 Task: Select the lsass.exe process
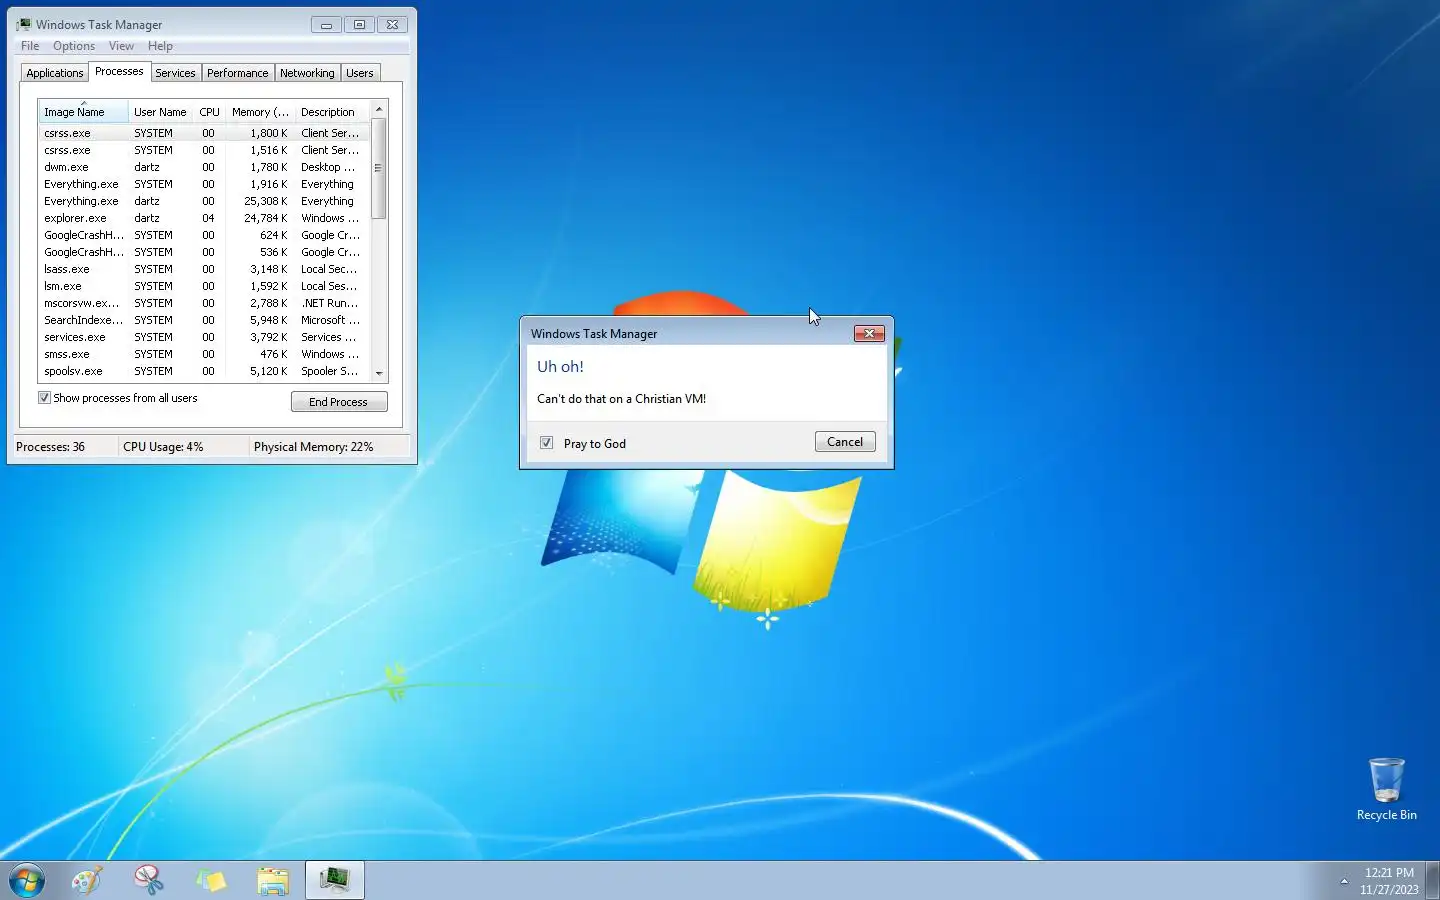click(204, 269)
